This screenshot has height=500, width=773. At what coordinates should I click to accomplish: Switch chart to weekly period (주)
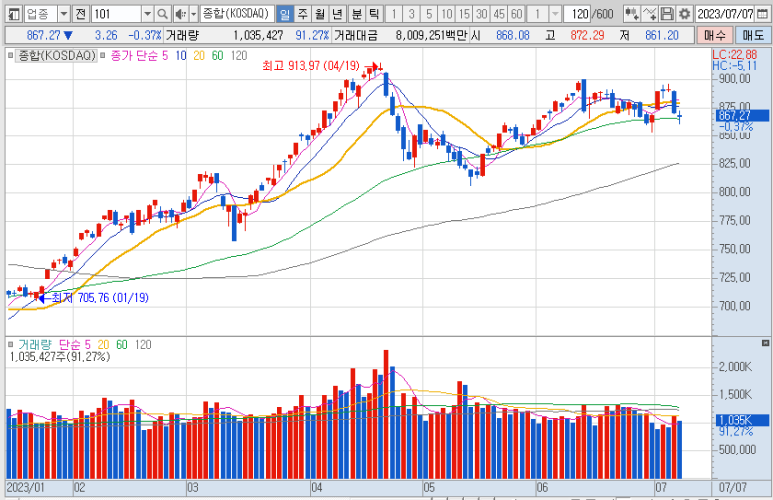coord(302,14)
